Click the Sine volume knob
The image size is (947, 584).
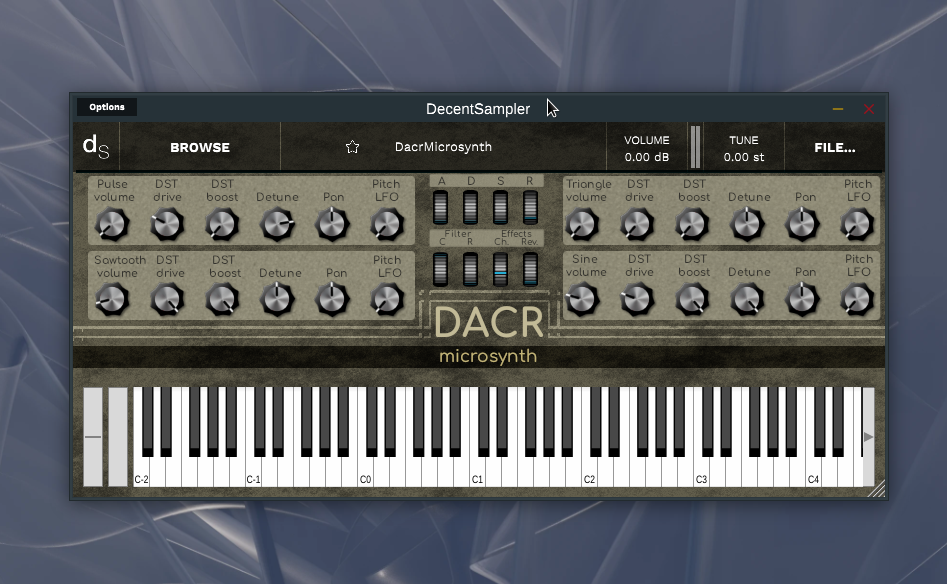[582, 300]
